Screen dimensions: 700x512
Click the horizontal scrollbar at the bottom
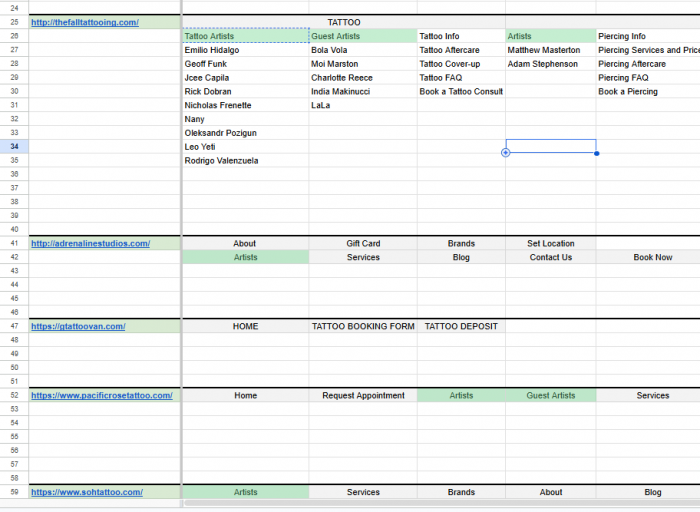pyautogui.click(x=442, y=503)
